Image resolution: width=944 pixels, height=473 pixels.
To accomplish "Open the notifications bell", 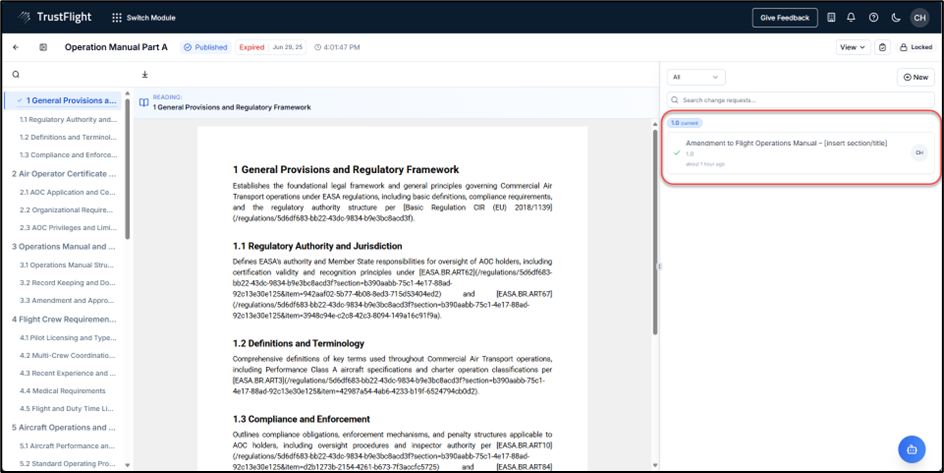I will coord(851,17).
